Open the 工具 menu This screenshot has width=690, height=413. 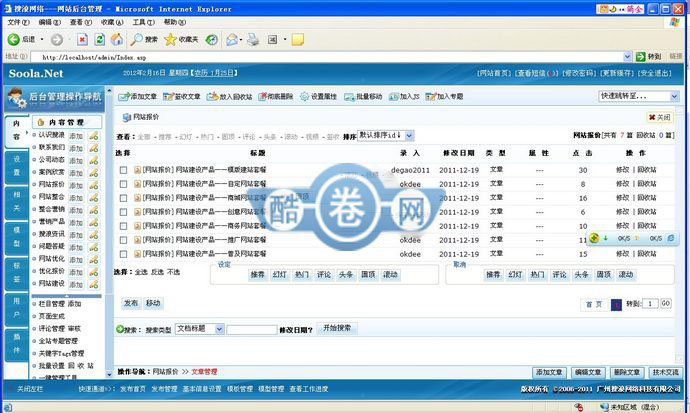143,22
